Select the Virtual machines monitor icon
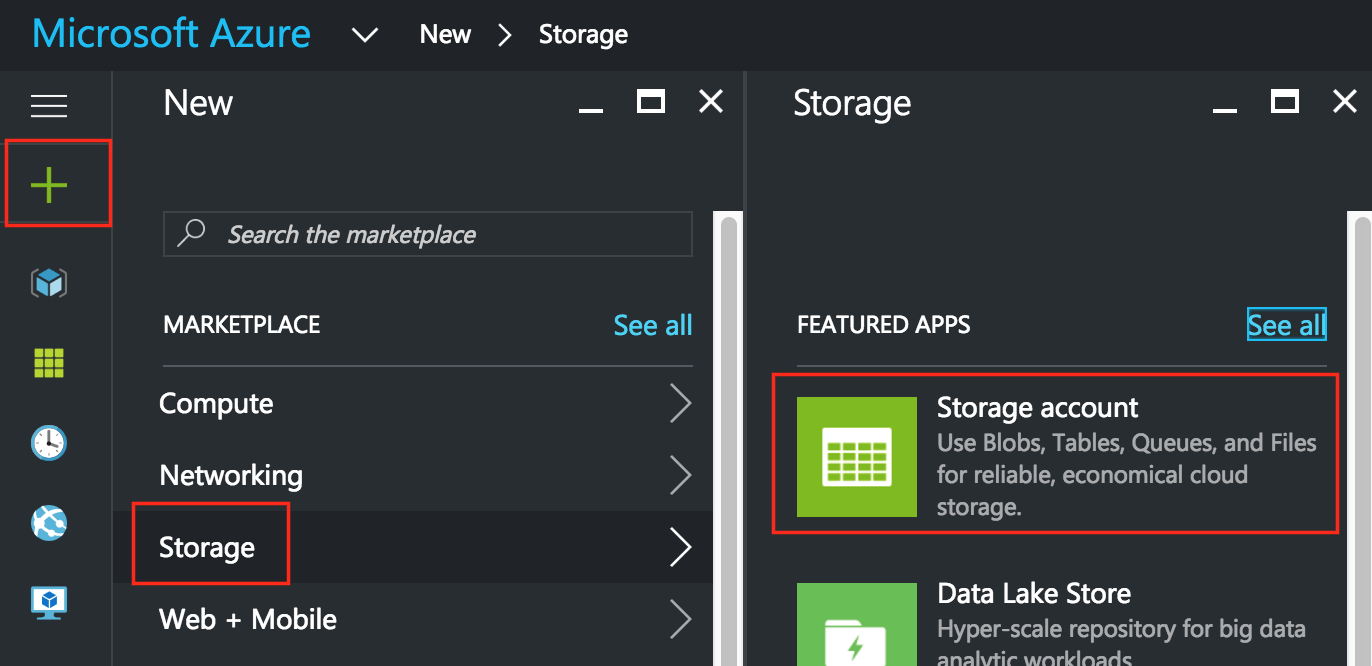The image size is (1372, 666). coord(48,601)
